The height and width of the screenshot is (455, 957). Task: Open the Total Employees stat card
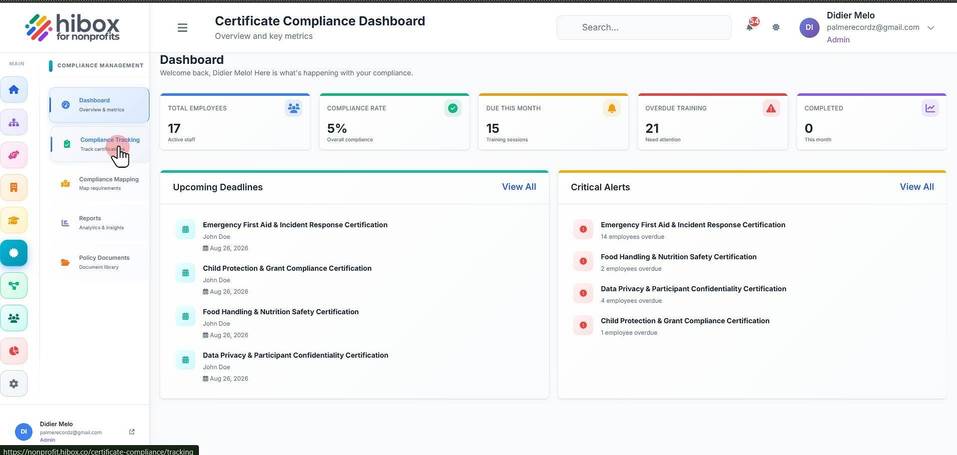pyautogui.click(x=235, y=122)
